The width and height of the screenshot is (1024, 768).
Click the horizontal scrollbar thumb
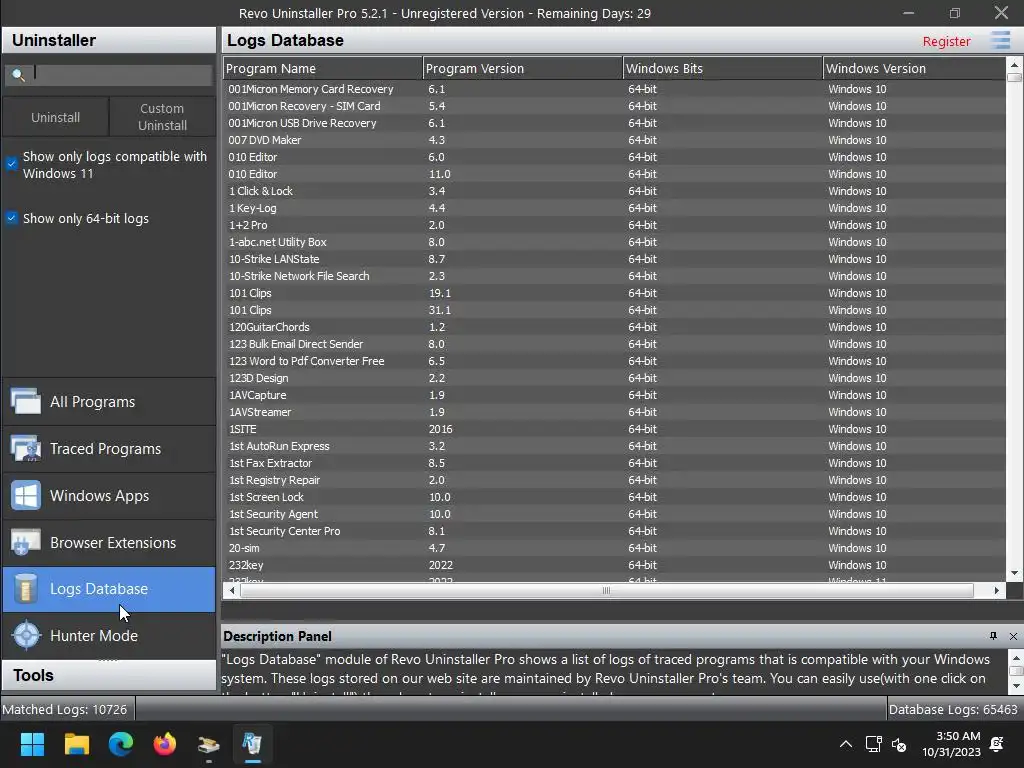(x=607, y=590)
